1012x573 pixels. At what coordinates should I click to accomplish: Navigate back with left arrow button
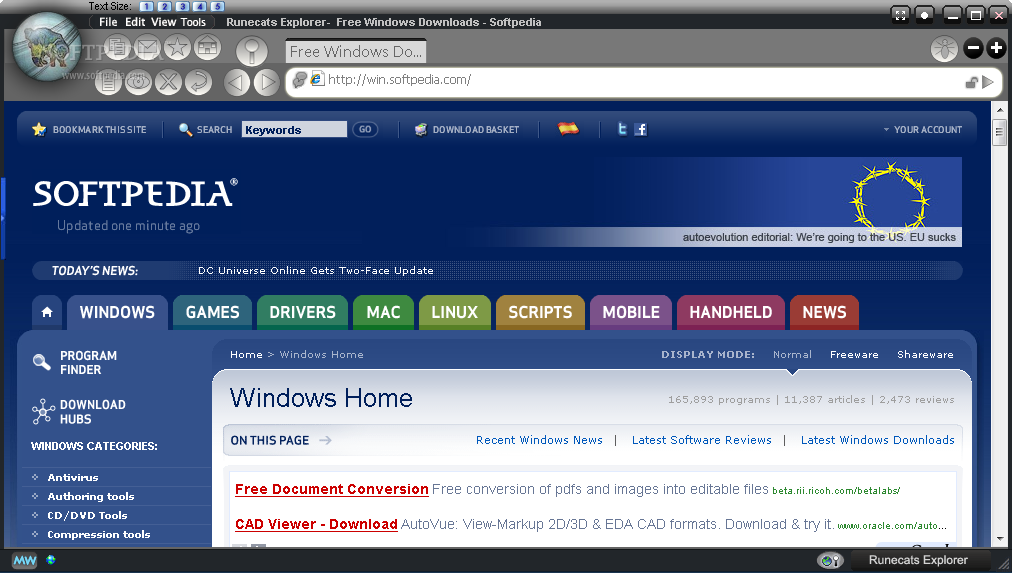[237, 83]
